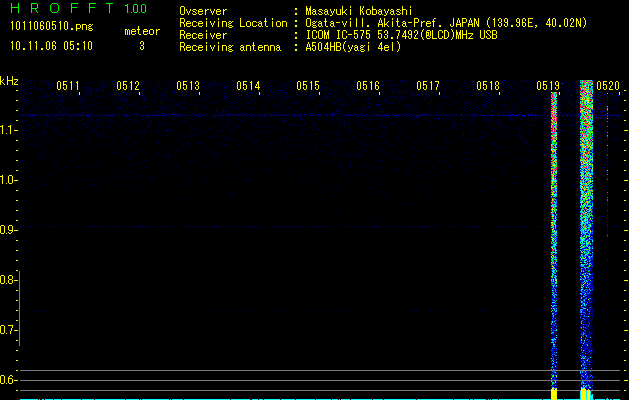Click the 0518 time marker
Screen dimensions: 629x400
tap(488, 86)
